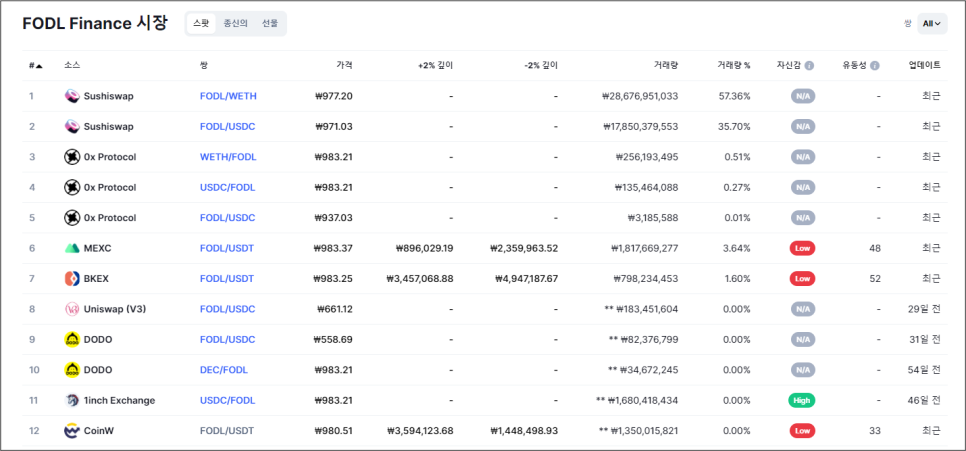Click the 1inch Exchange logo
The image size is (966, 451).
click(x=72, y=400)
